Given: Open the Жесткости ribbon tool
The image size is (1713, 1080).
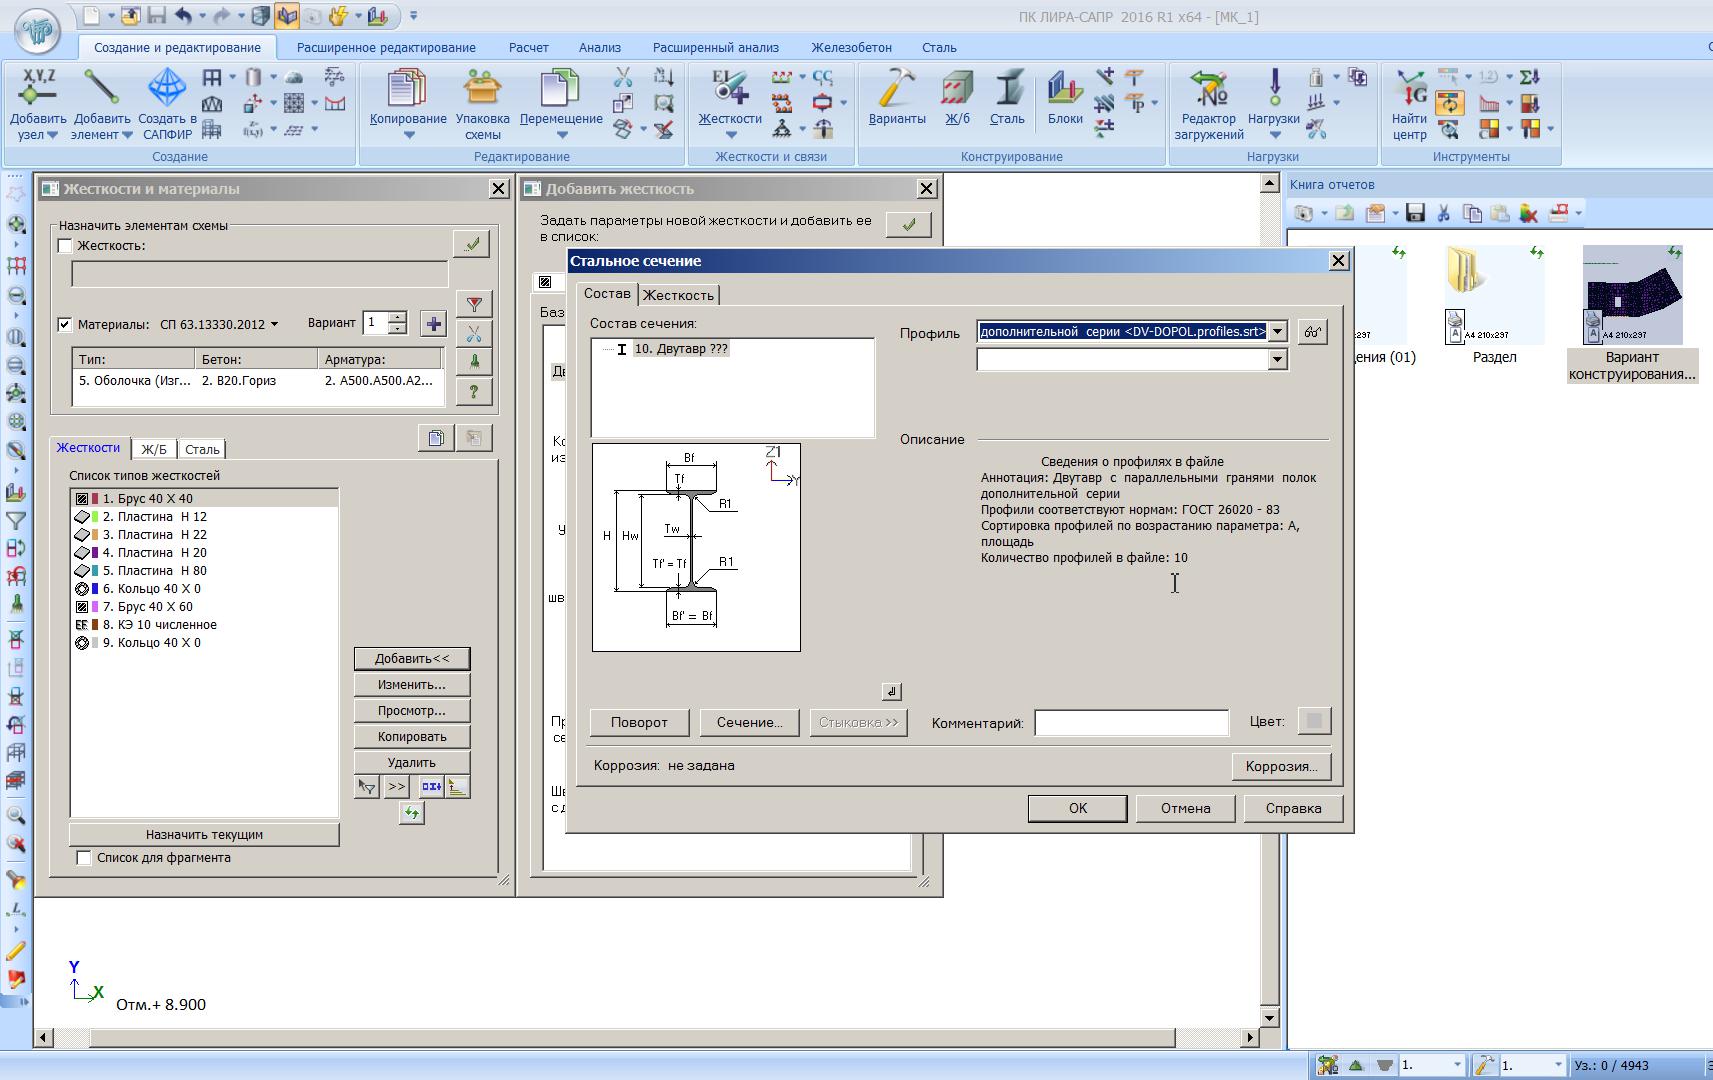Looking at the screenshot, I should pyautogui.click(x=730, y=92).
